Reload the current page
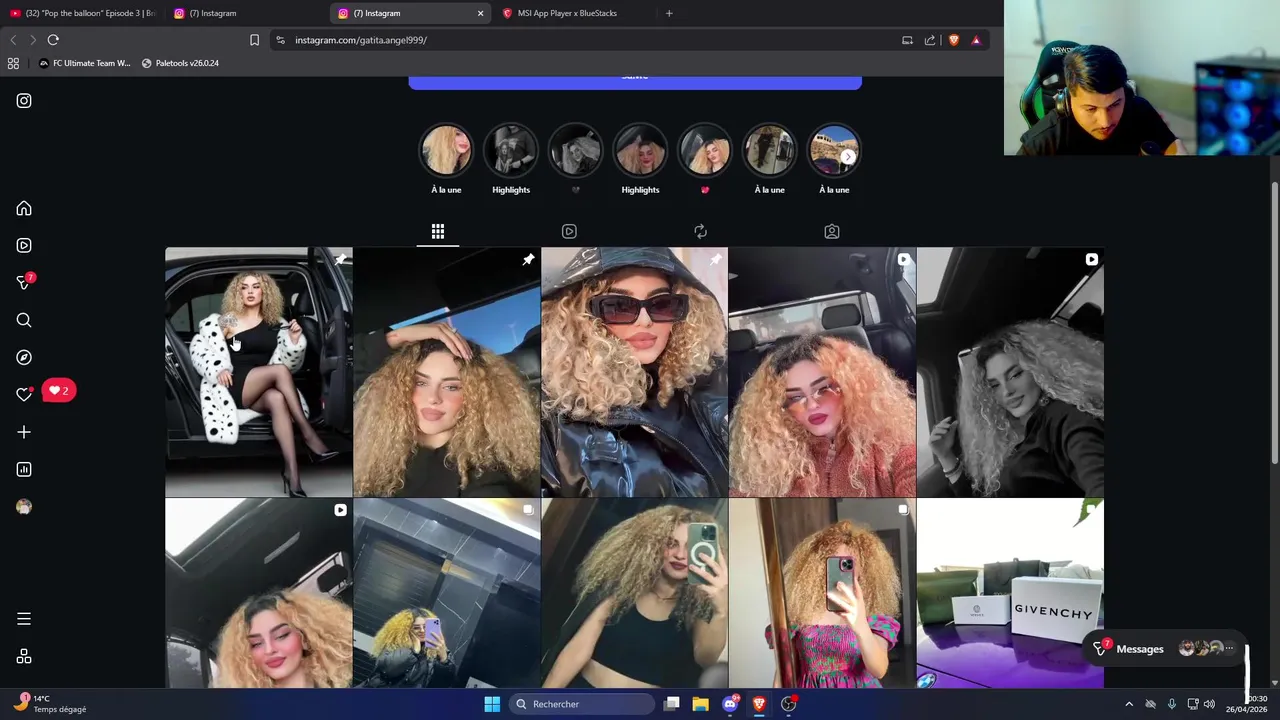 [x=53, y=40]
